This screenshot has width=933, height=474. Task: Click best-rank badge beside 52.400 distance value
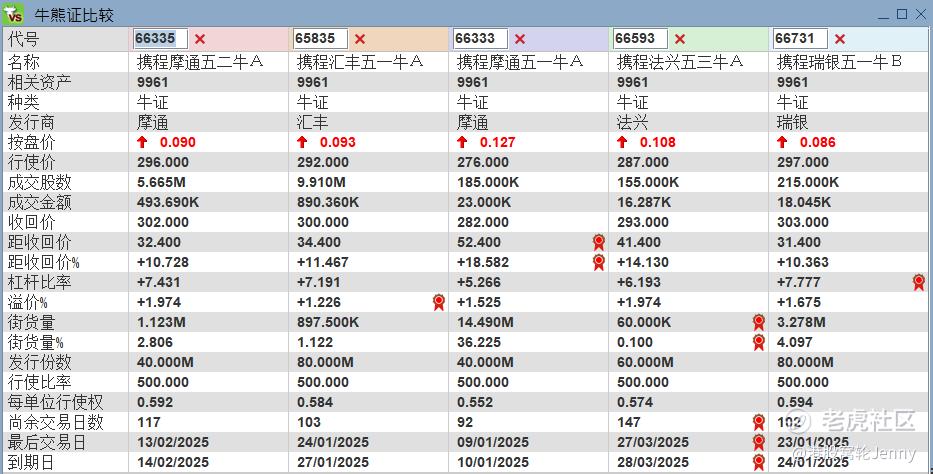click(599, 242)
